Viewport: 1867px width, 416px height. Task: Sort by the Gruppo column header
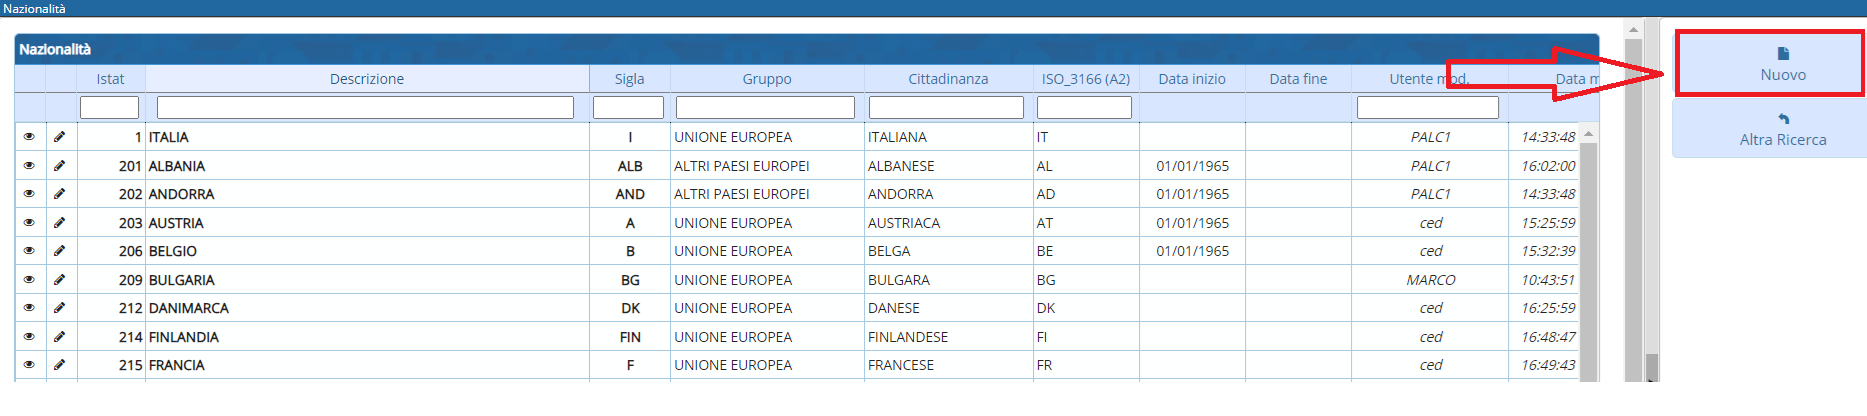click(x=767, y=79)
